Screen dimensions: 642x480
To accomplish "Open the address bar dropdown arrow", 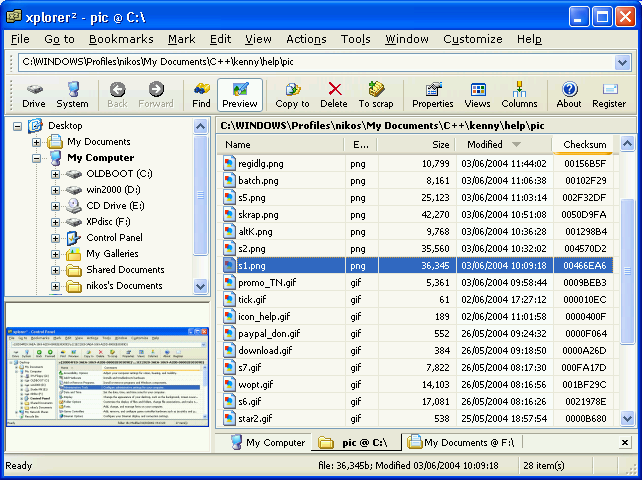I will coord(622,63).
